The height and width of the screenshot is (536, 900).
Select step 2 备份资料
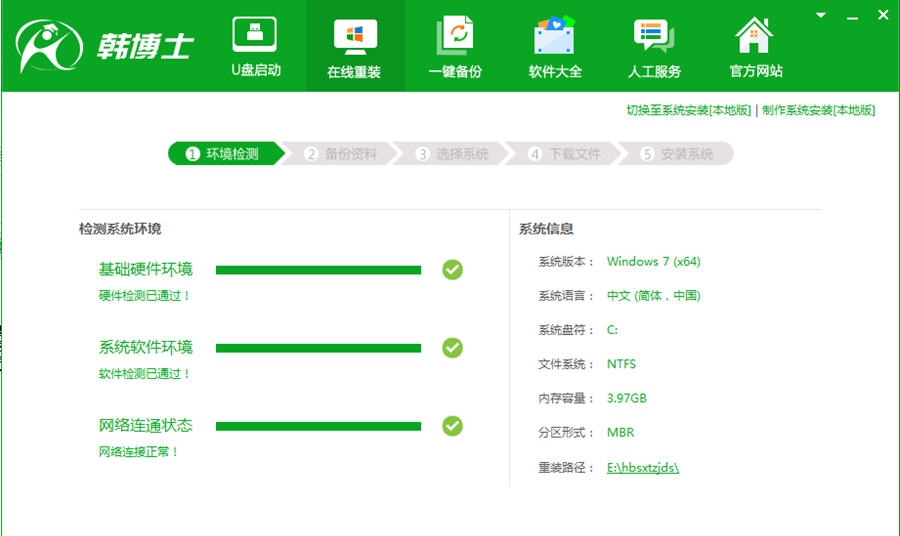tap(342, 154)
